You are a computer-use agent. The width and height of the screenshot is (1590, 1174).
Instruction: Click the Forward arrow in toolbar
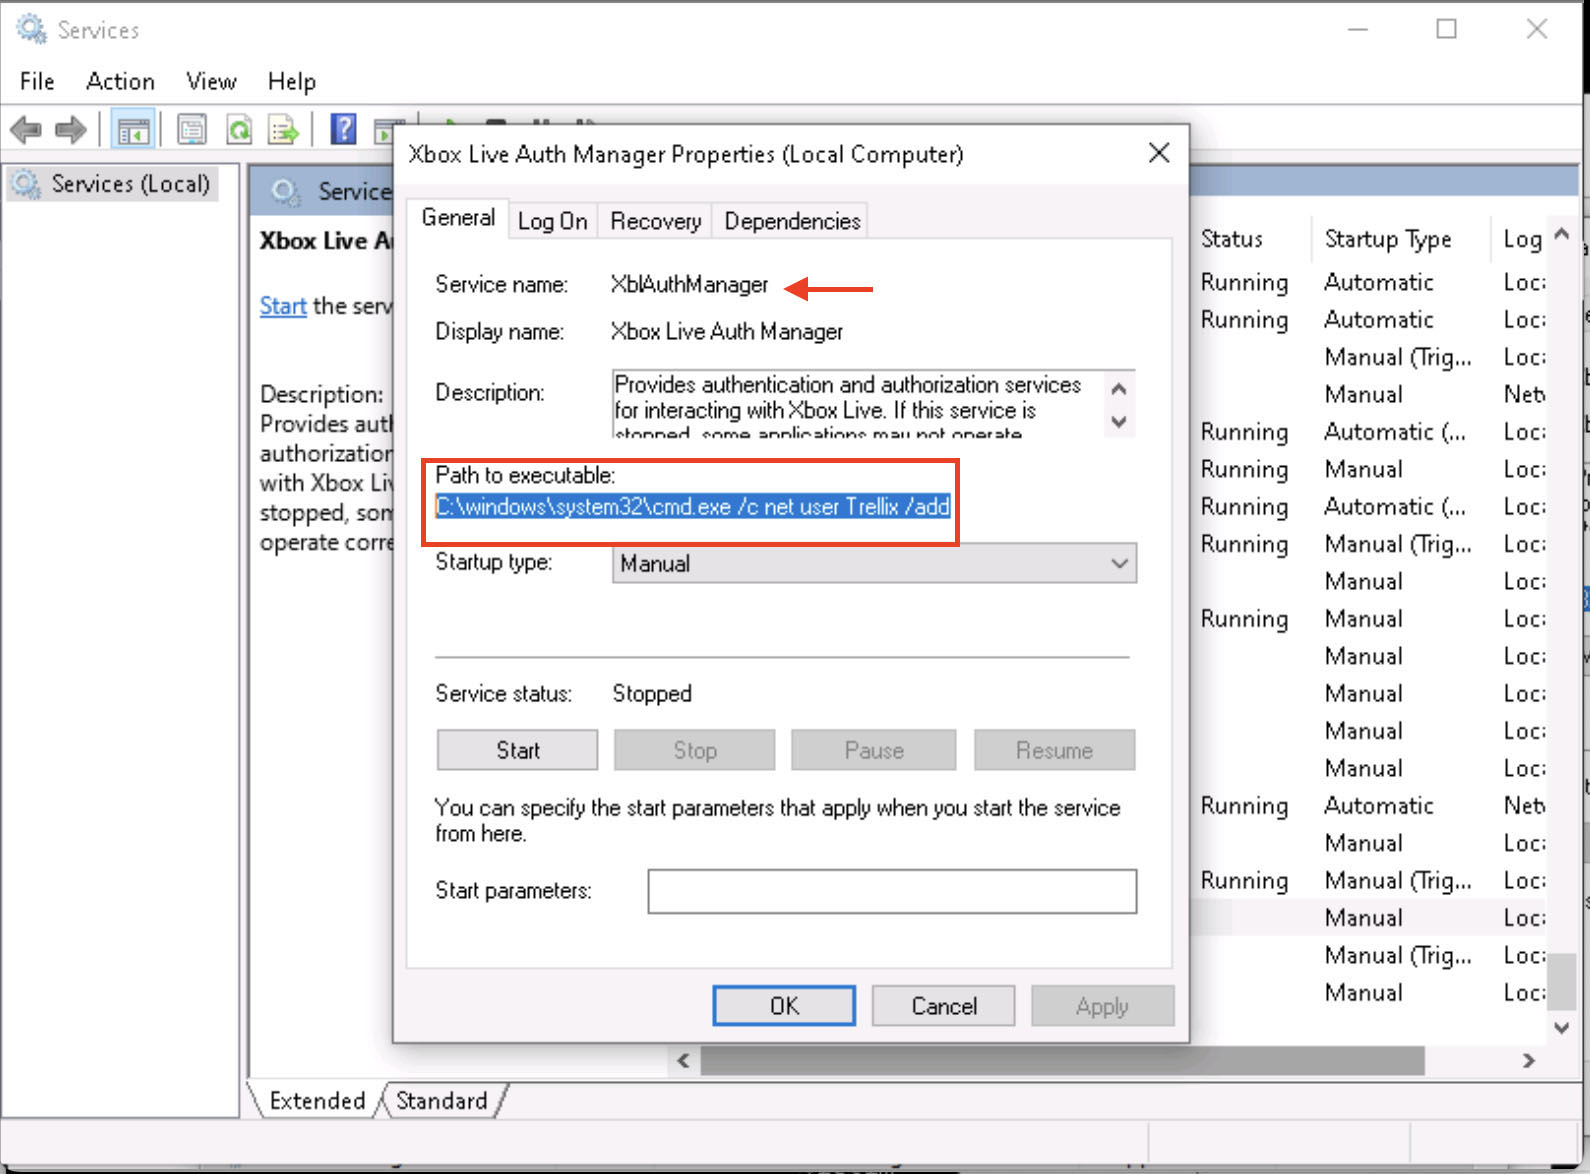coord(70,129)
